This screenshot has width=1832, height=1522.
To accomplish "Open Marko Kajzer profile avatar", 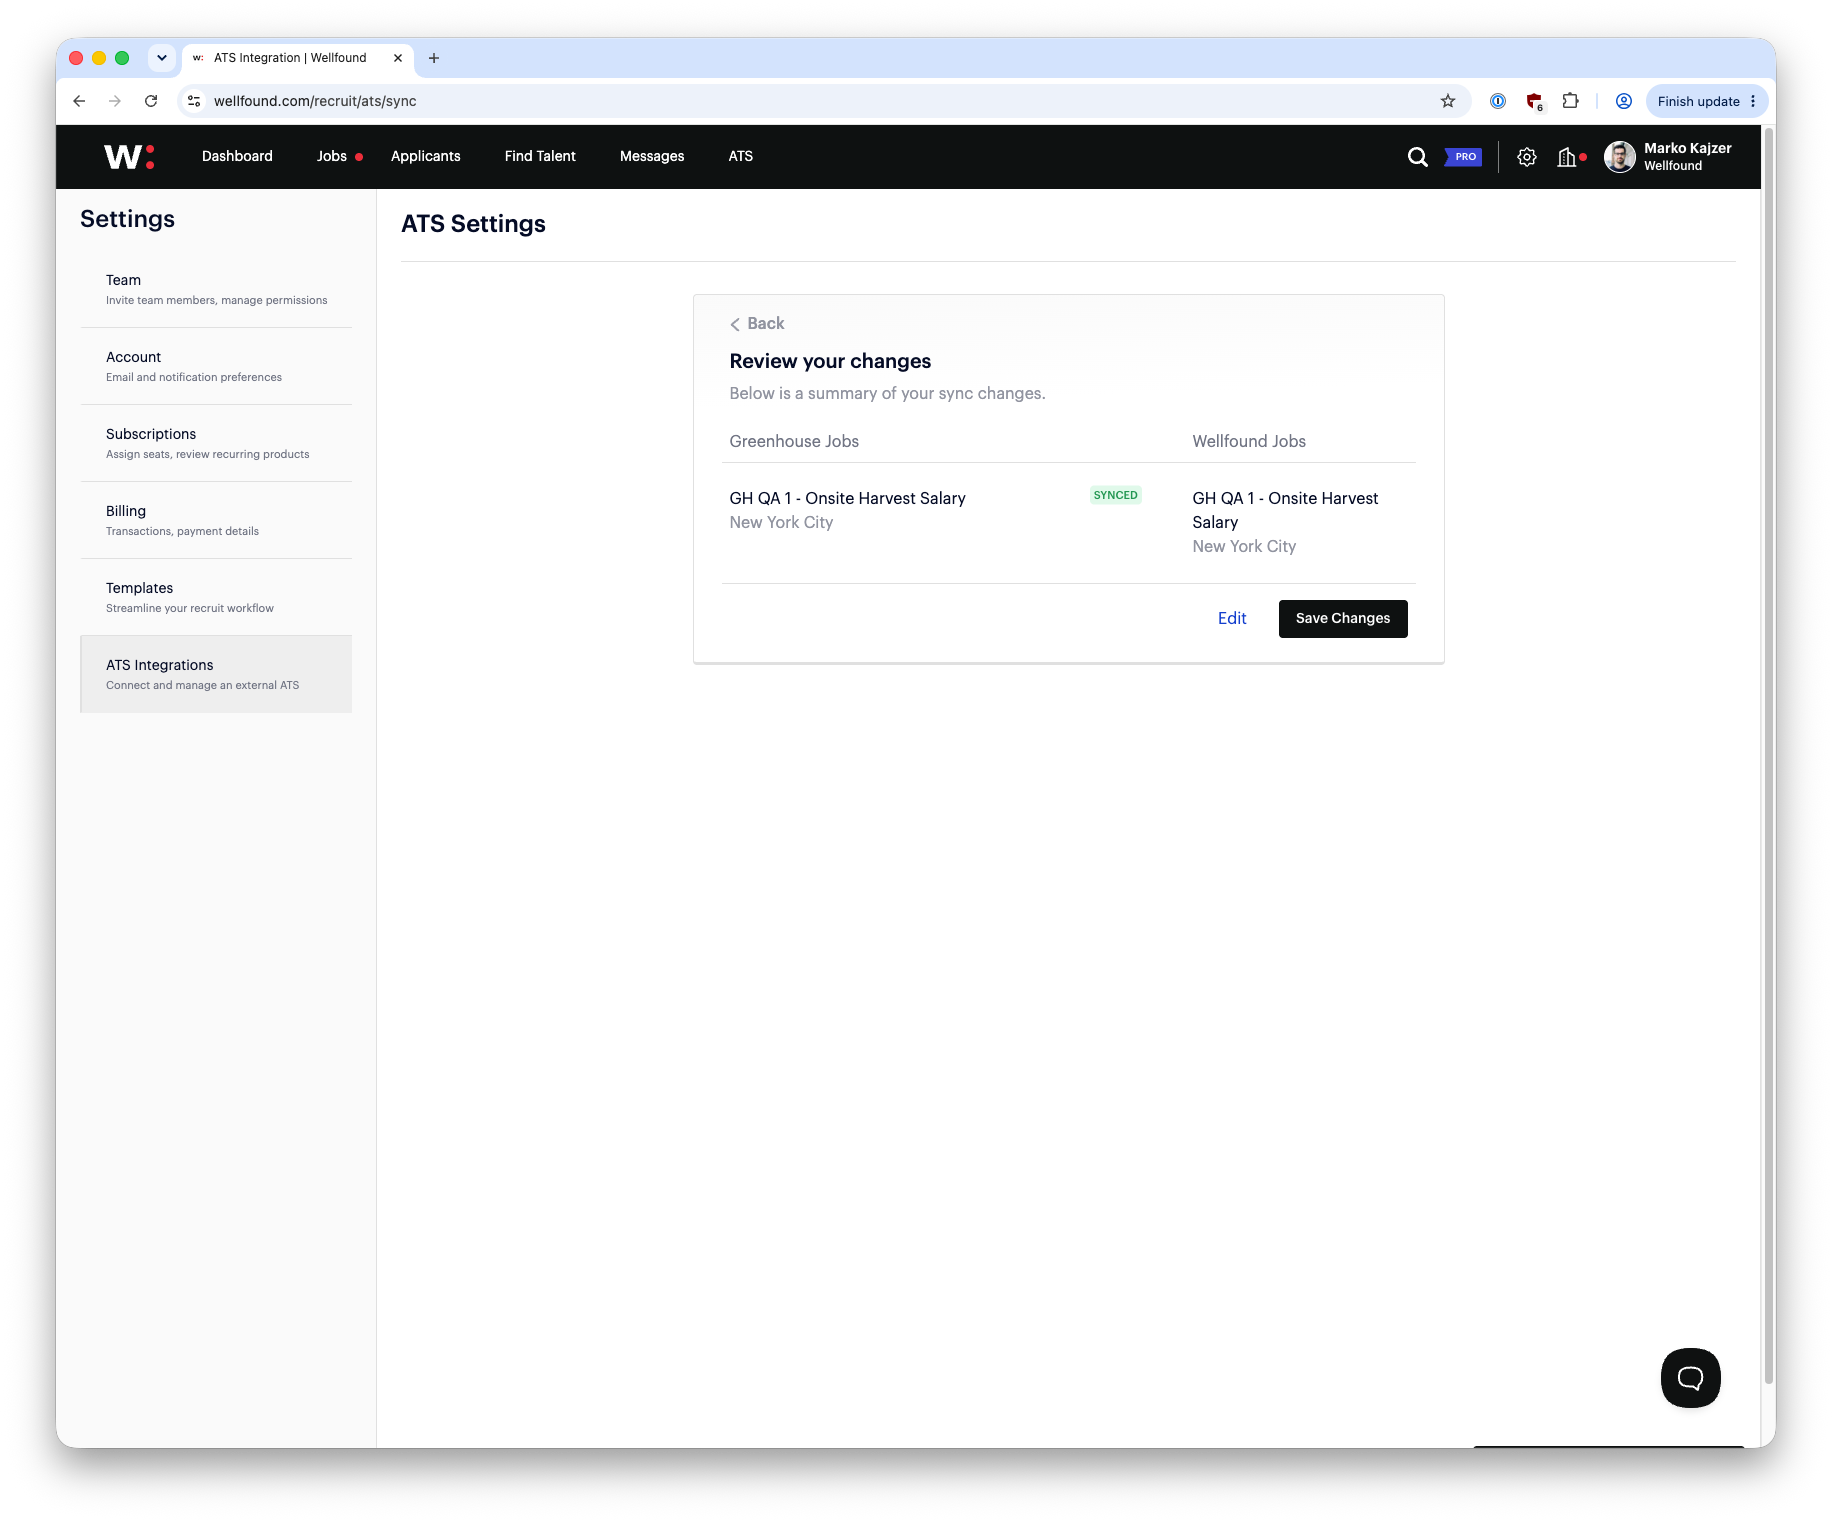I will pos(1619,157).
